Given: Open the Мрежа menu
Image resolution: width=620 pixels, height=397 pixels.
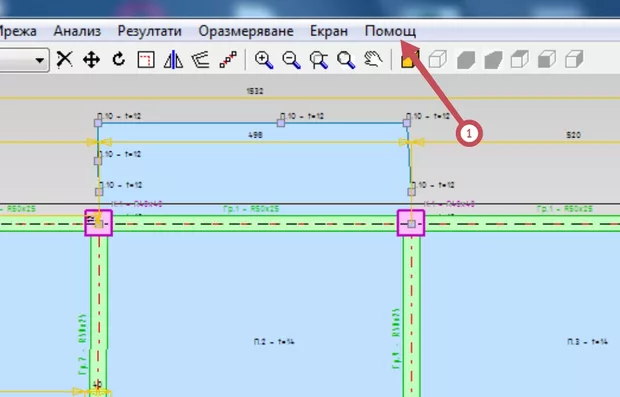Looking at the screenshot, I should click(x=17, y=31).
